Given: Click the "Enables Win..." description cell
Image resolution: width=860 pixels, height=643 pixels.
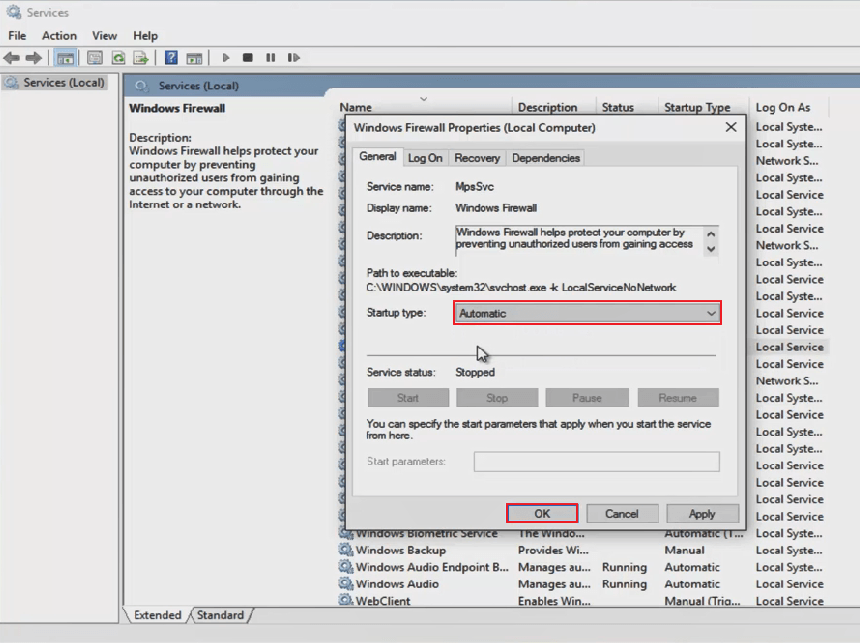Looking at the screenshot, I should (x=554, y=601).
